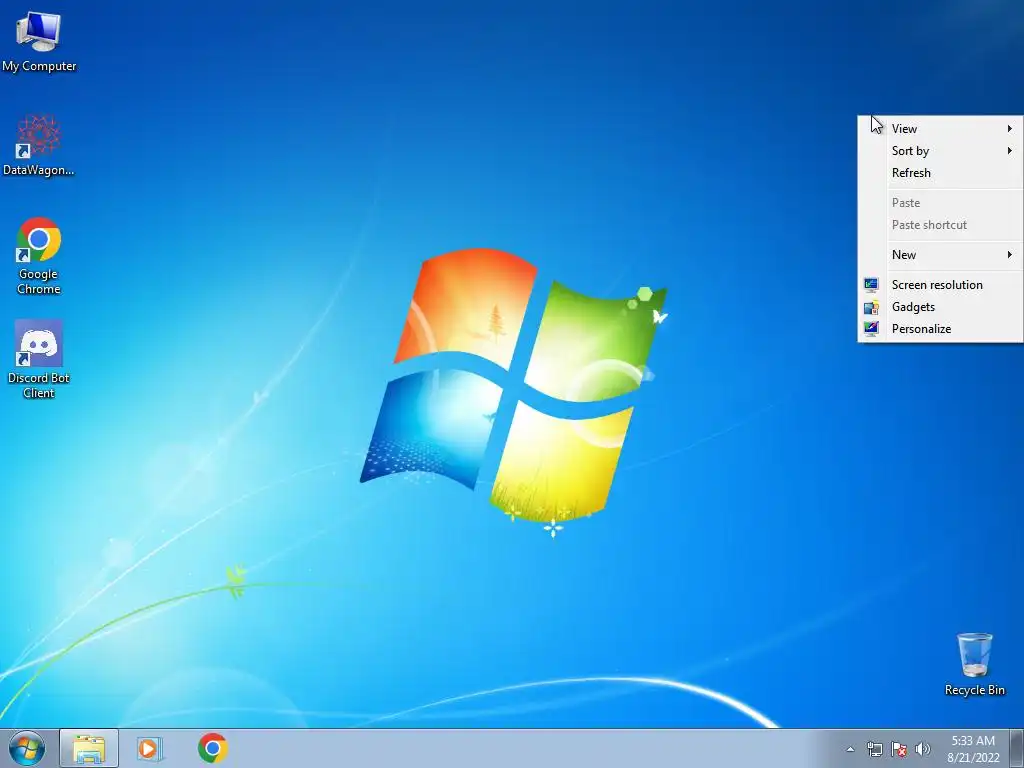
Task: Open the Windows Start menu orb
Action: pos(26,748)
